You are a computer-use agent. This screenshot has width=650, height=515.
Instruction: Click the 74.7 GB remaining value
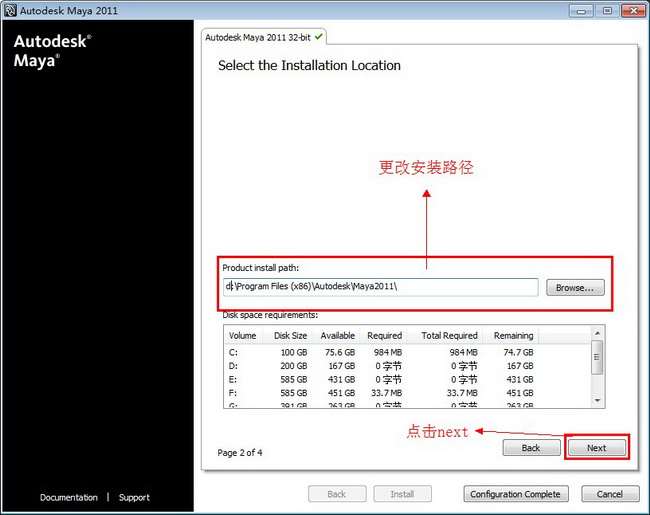pos(518,352)
